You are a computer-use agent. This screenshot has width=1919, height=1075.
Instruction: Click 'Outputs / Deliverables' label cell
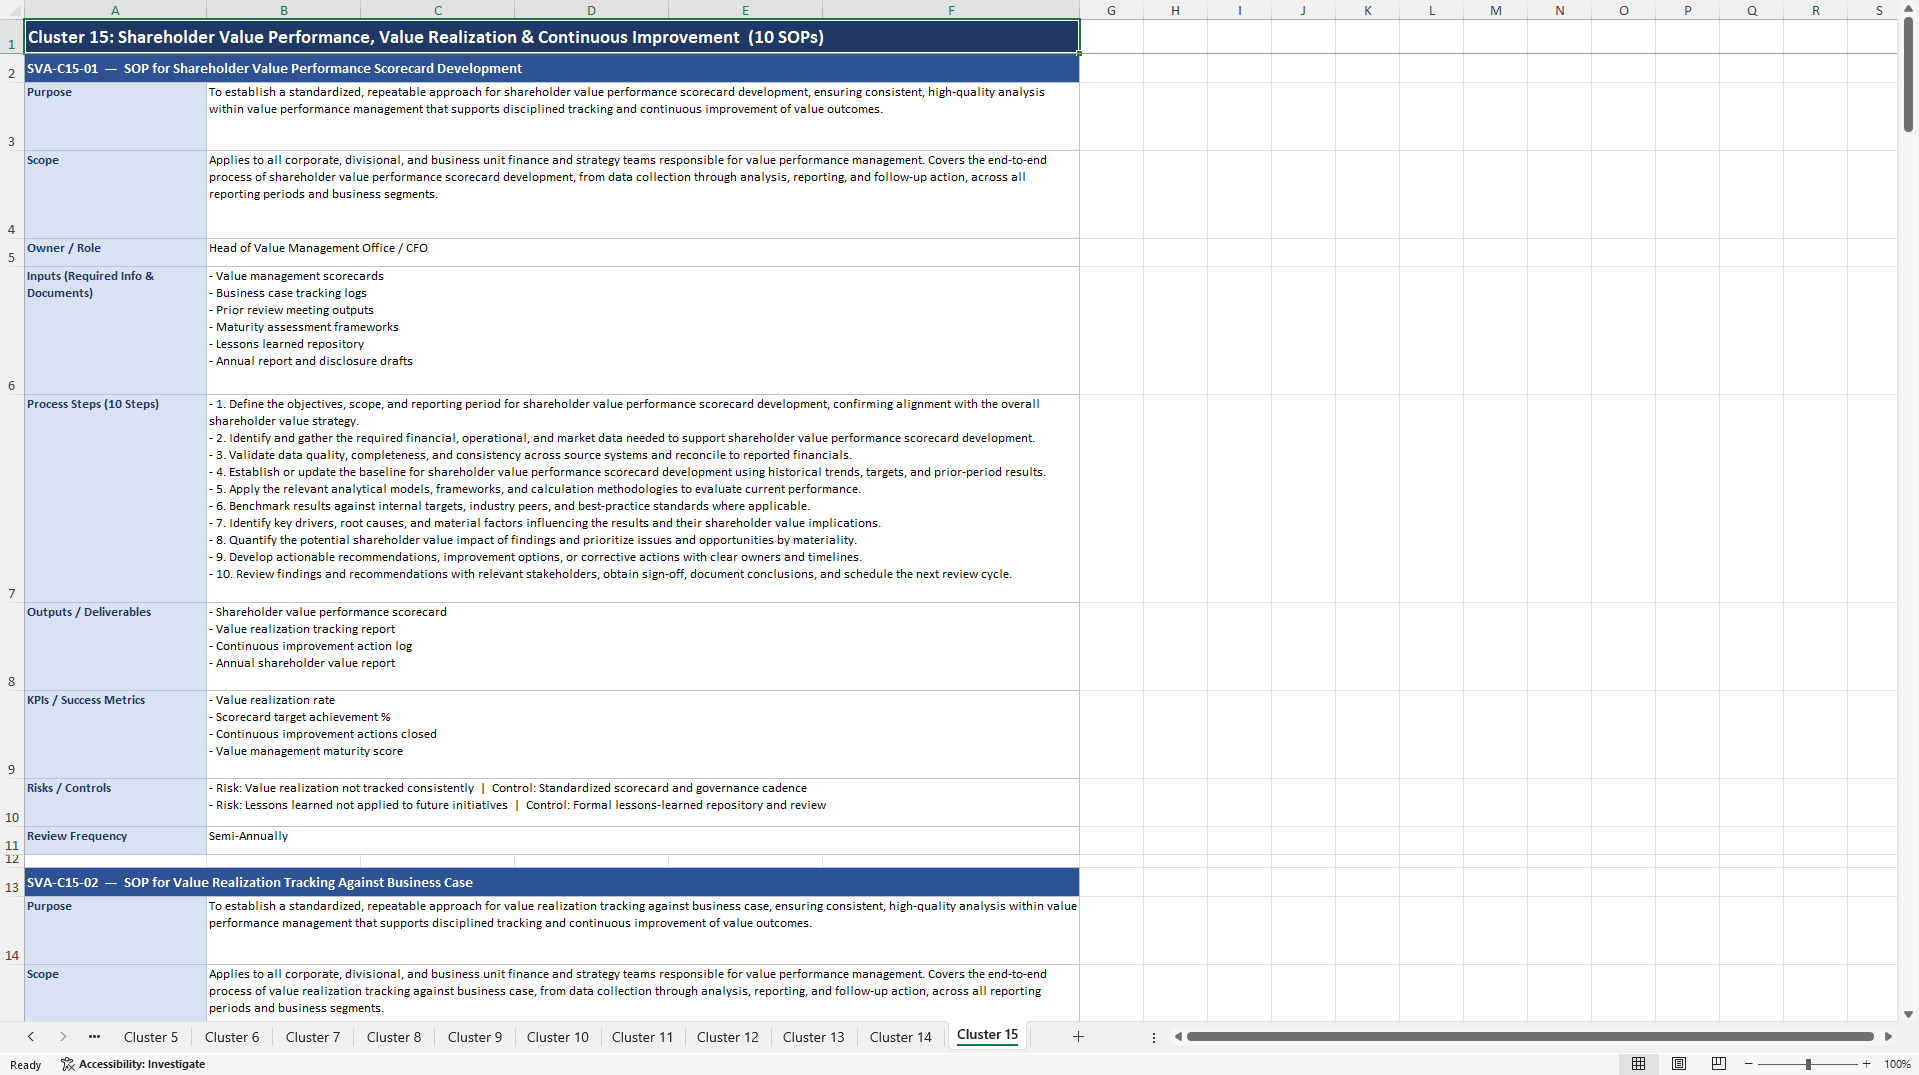pos(115,646)
